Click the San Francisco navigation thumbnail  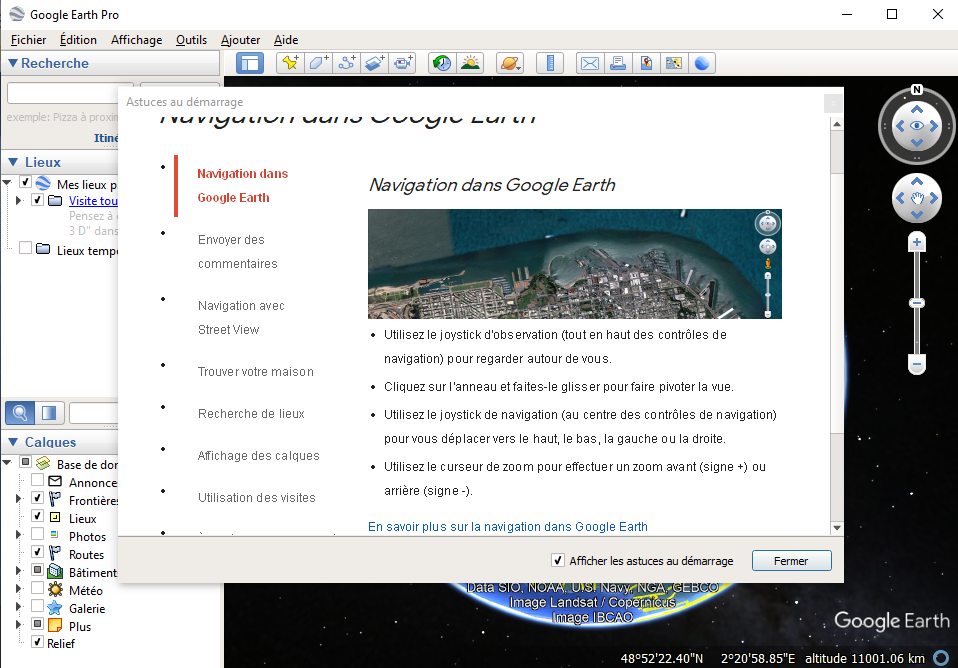coord(574,263)
